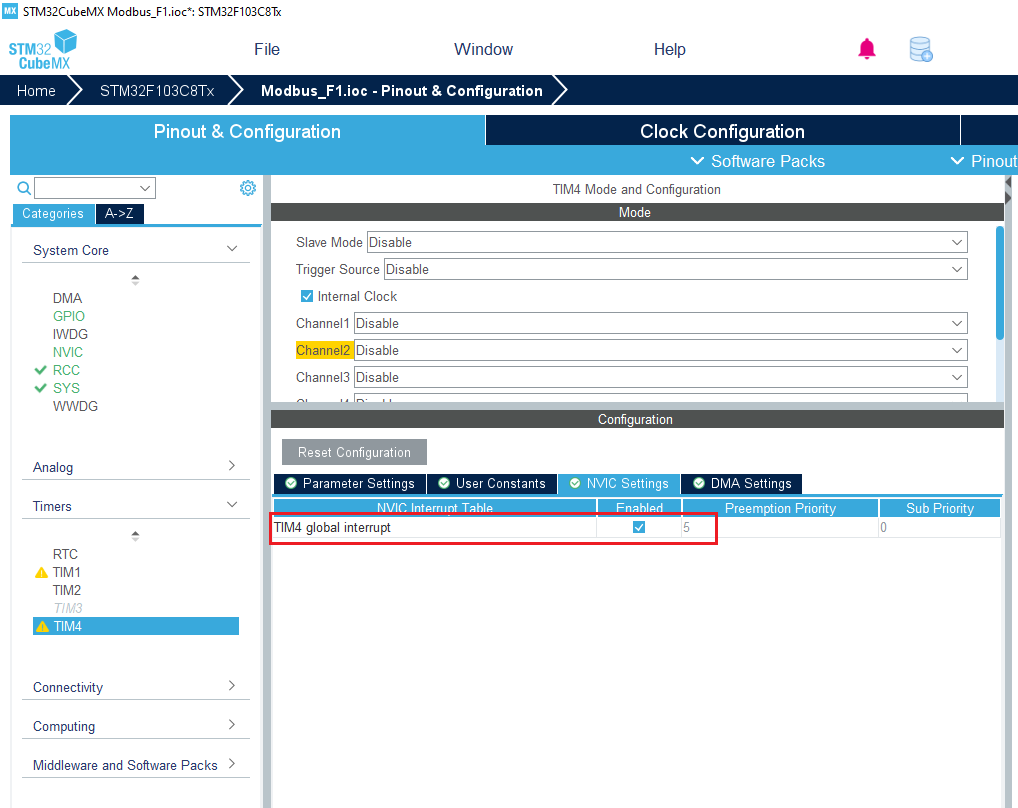
Task: Open the pink notification bell
Action: 867,49
